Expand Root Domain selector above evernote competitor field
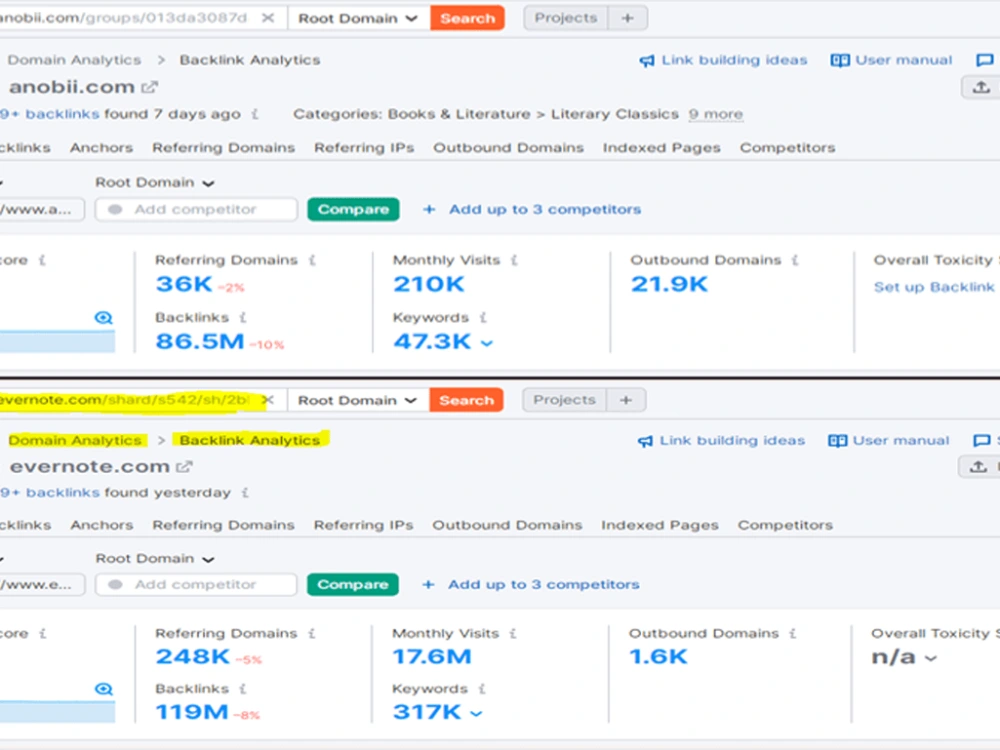The width and height of the screenshot is (1000, 750). click(x=154, y=559)
